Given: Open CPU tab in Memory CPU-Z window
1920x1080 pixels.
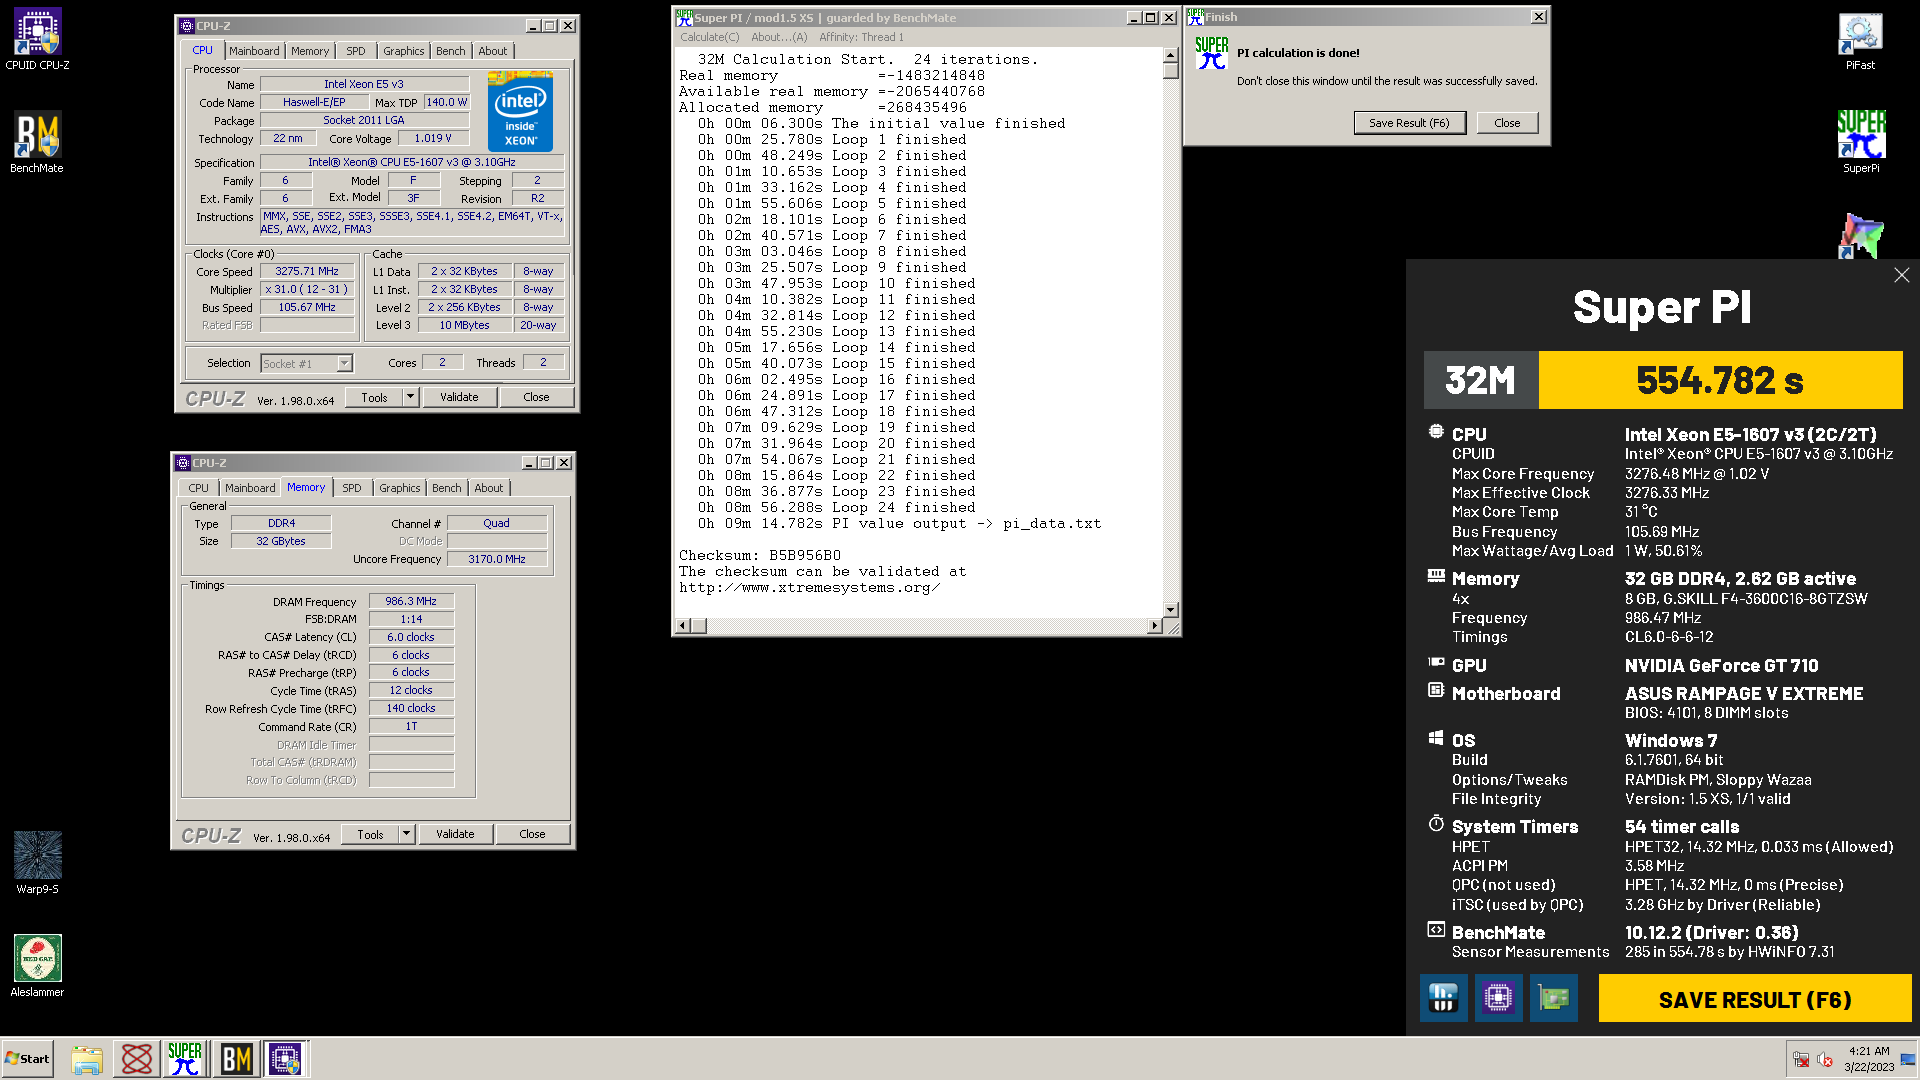Looking at the screenshot, I should [x=199, y=488].
